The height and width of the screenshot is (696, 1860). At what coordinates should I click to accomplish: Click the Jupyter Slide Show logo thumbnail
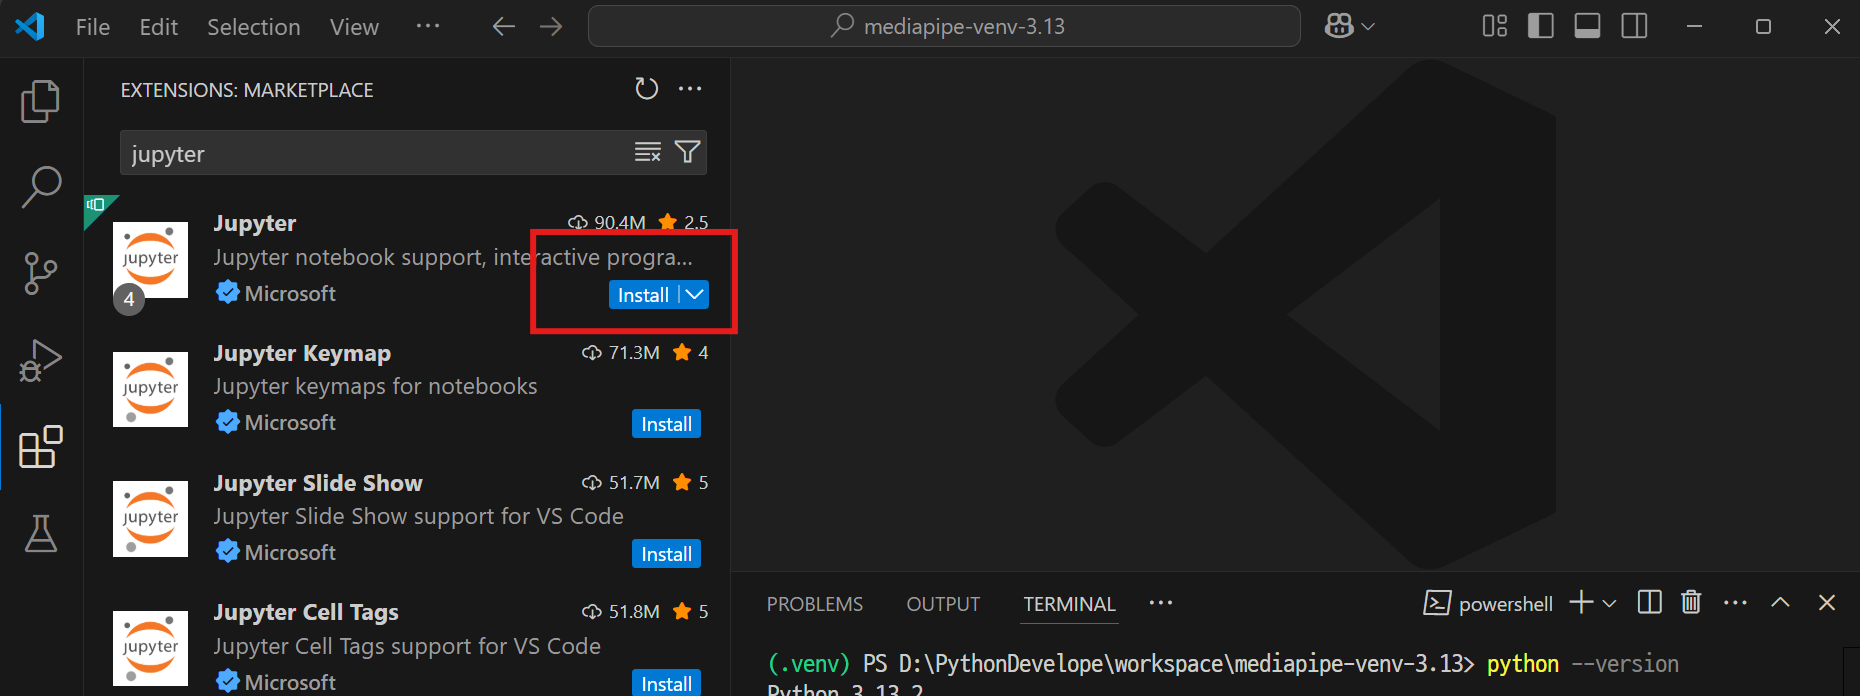coord(150,519)
